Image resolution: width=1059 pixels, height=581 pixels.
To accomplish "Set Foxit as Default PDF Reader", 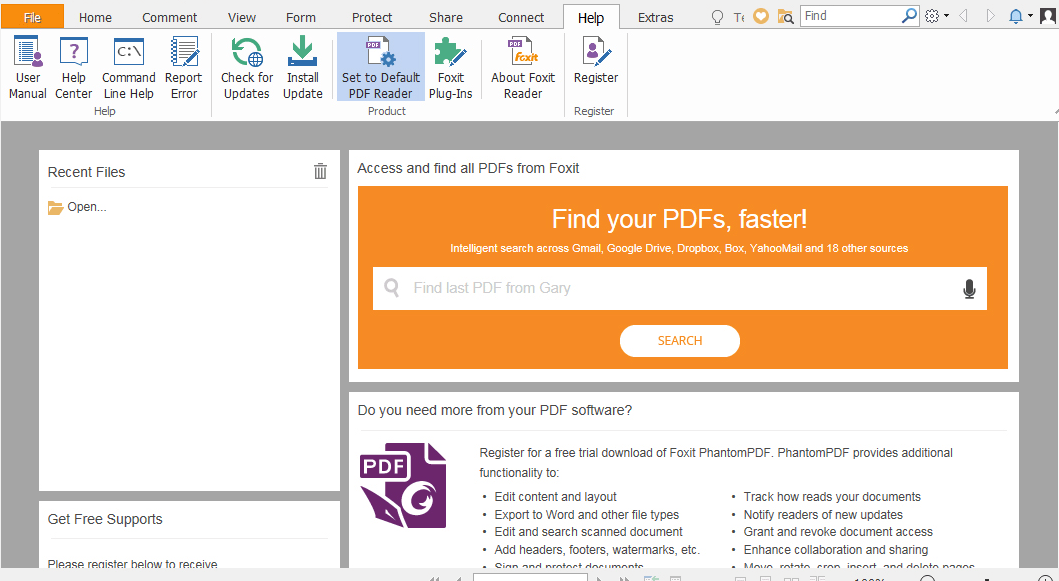I will click(x=381, y=67).
